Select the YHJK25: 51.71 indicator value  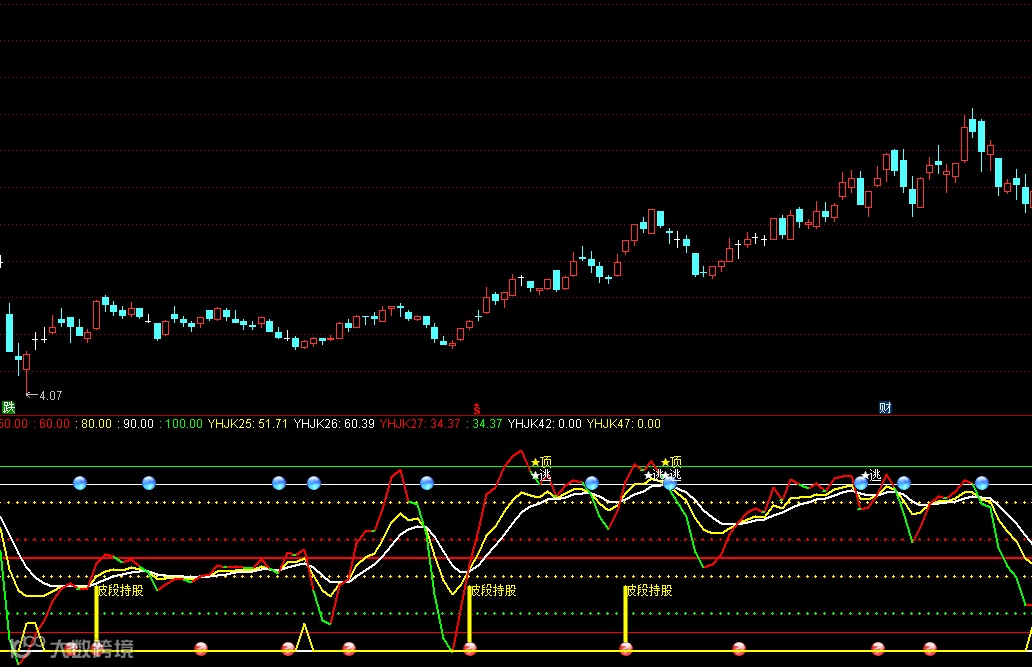tap(247, 424)
